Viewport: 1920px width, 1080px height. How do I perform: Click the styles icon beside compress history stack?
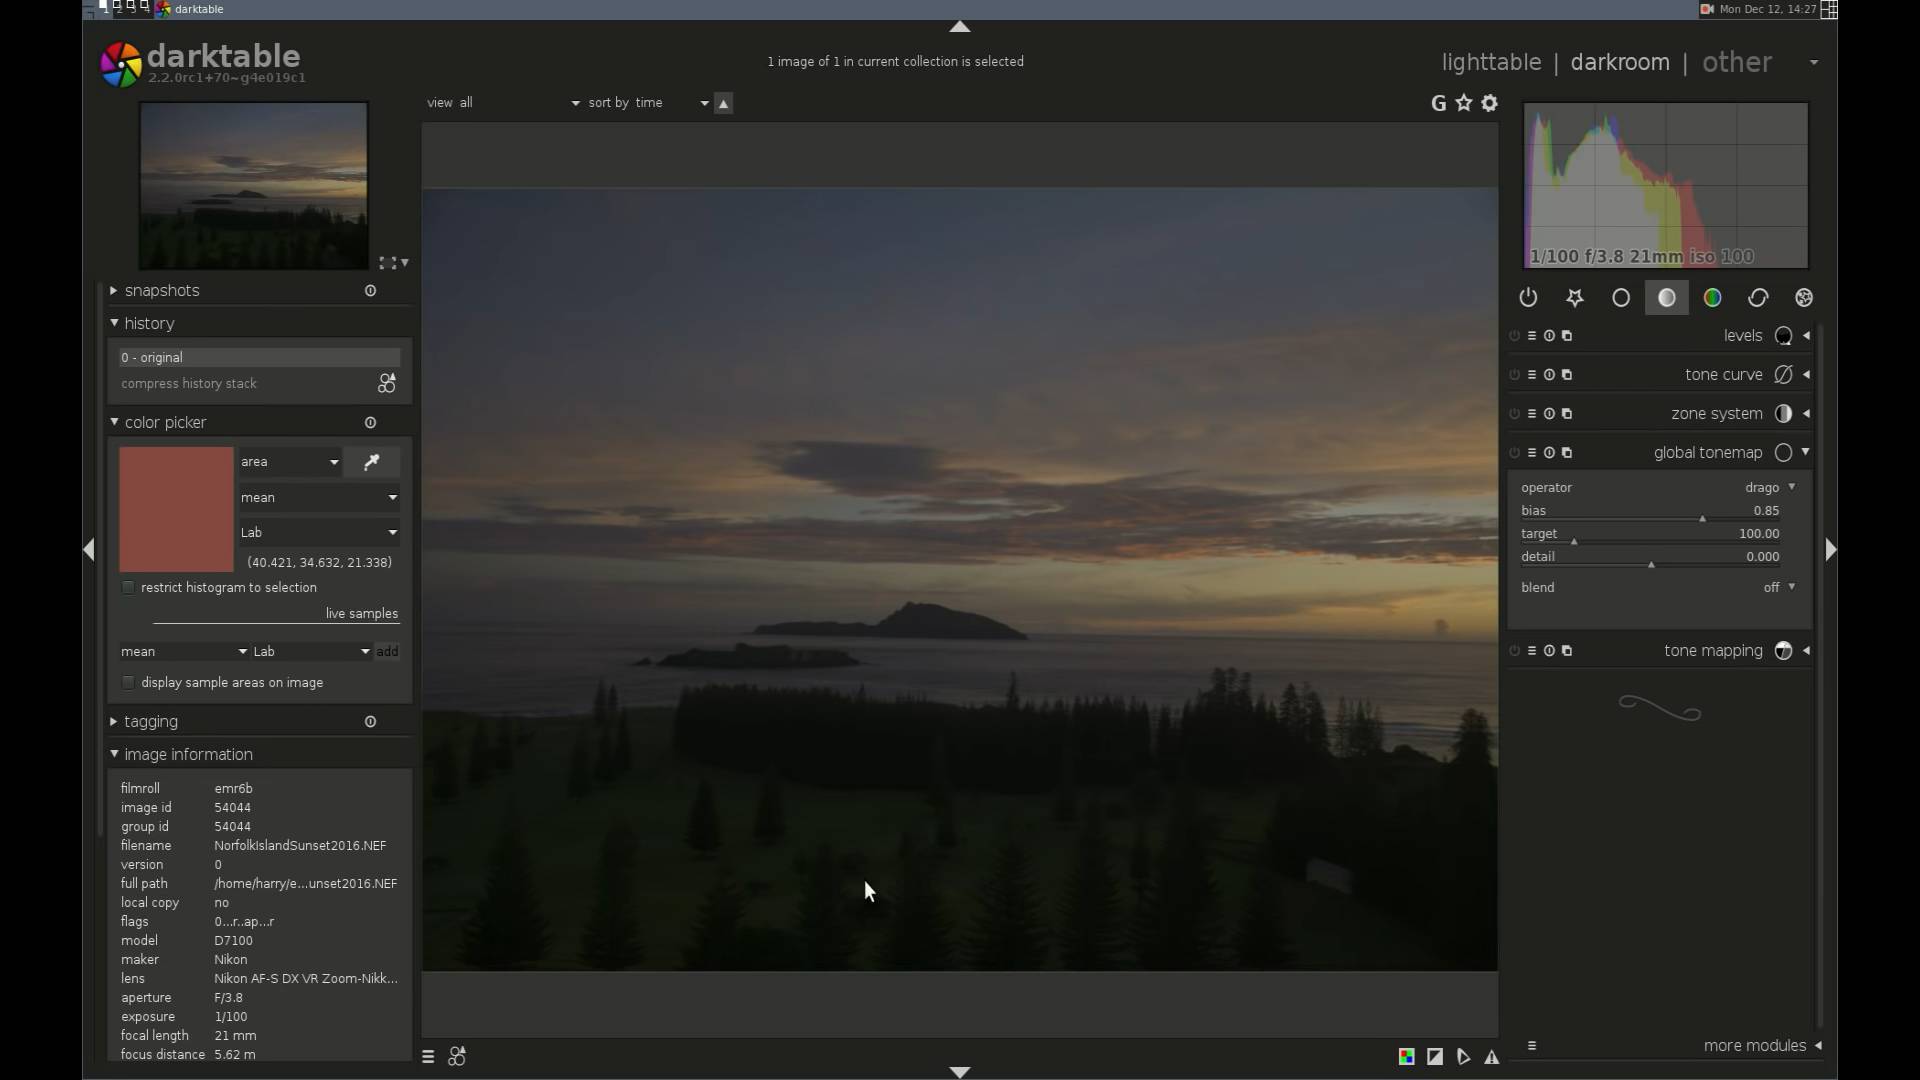pyautogui.click(x=386, y=384)
